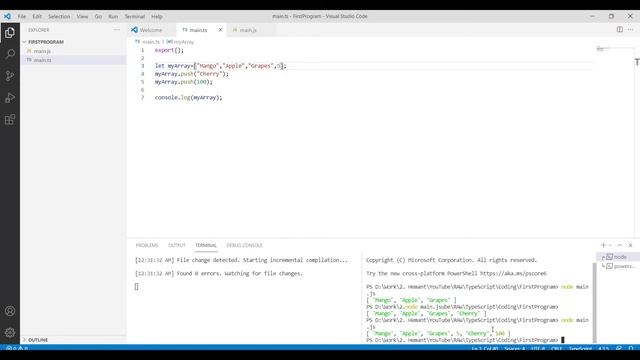Viewport: 640px width, 360px height.
Task: Click myArray in the breadcrumb
Action: point(184,42)
